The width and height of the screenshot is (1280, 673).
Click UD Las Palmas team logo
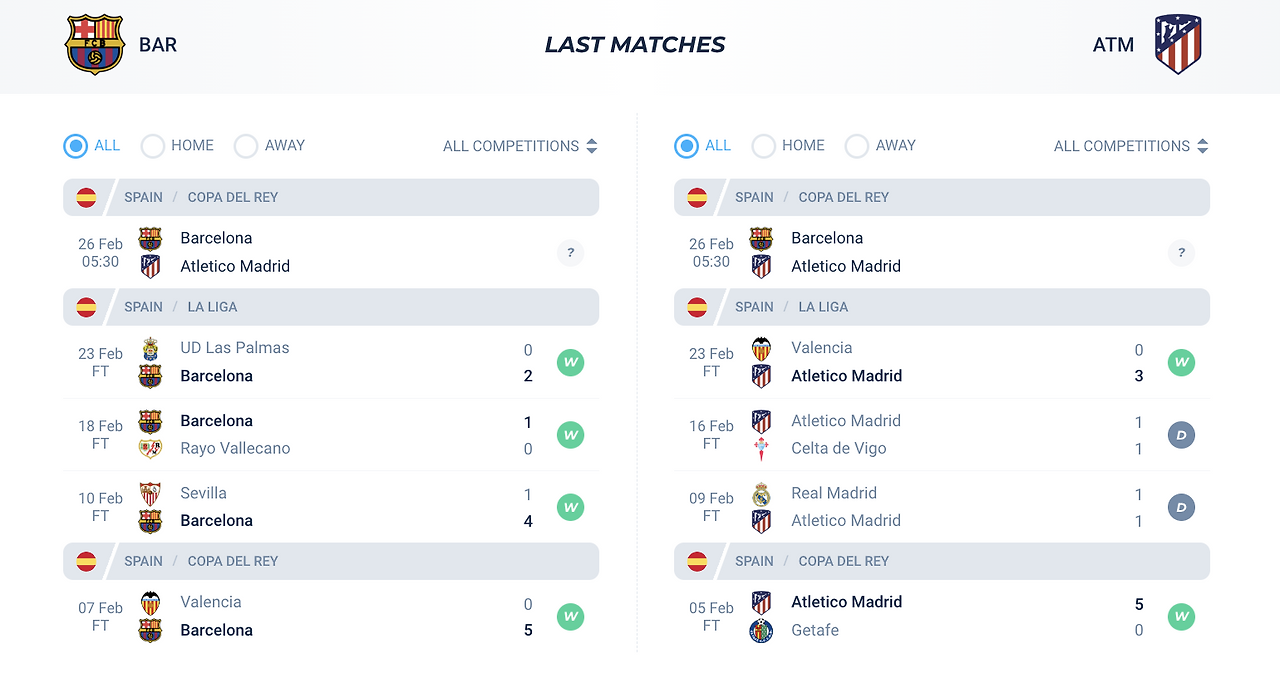pos(150,348)
